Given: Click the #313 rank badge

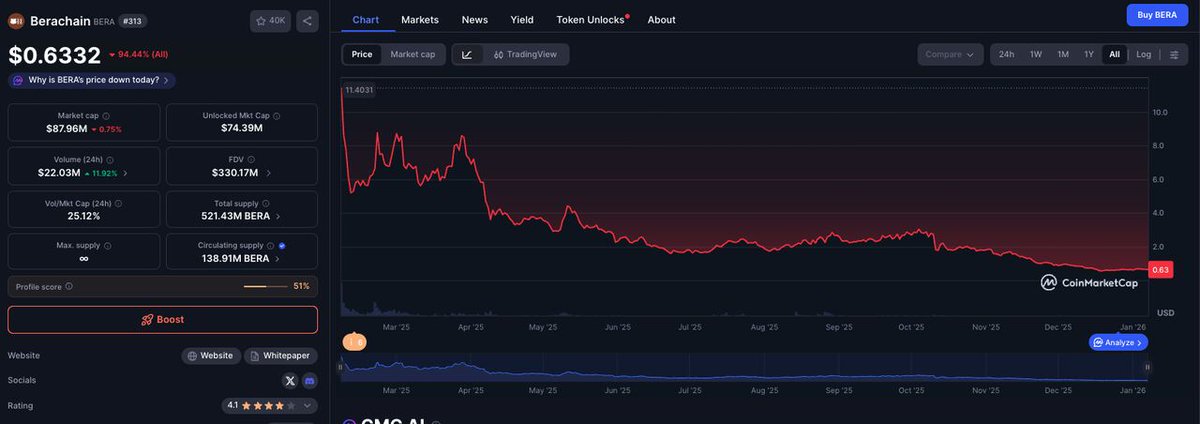Looking at the screenshot, I should click(x=133, y=20).
